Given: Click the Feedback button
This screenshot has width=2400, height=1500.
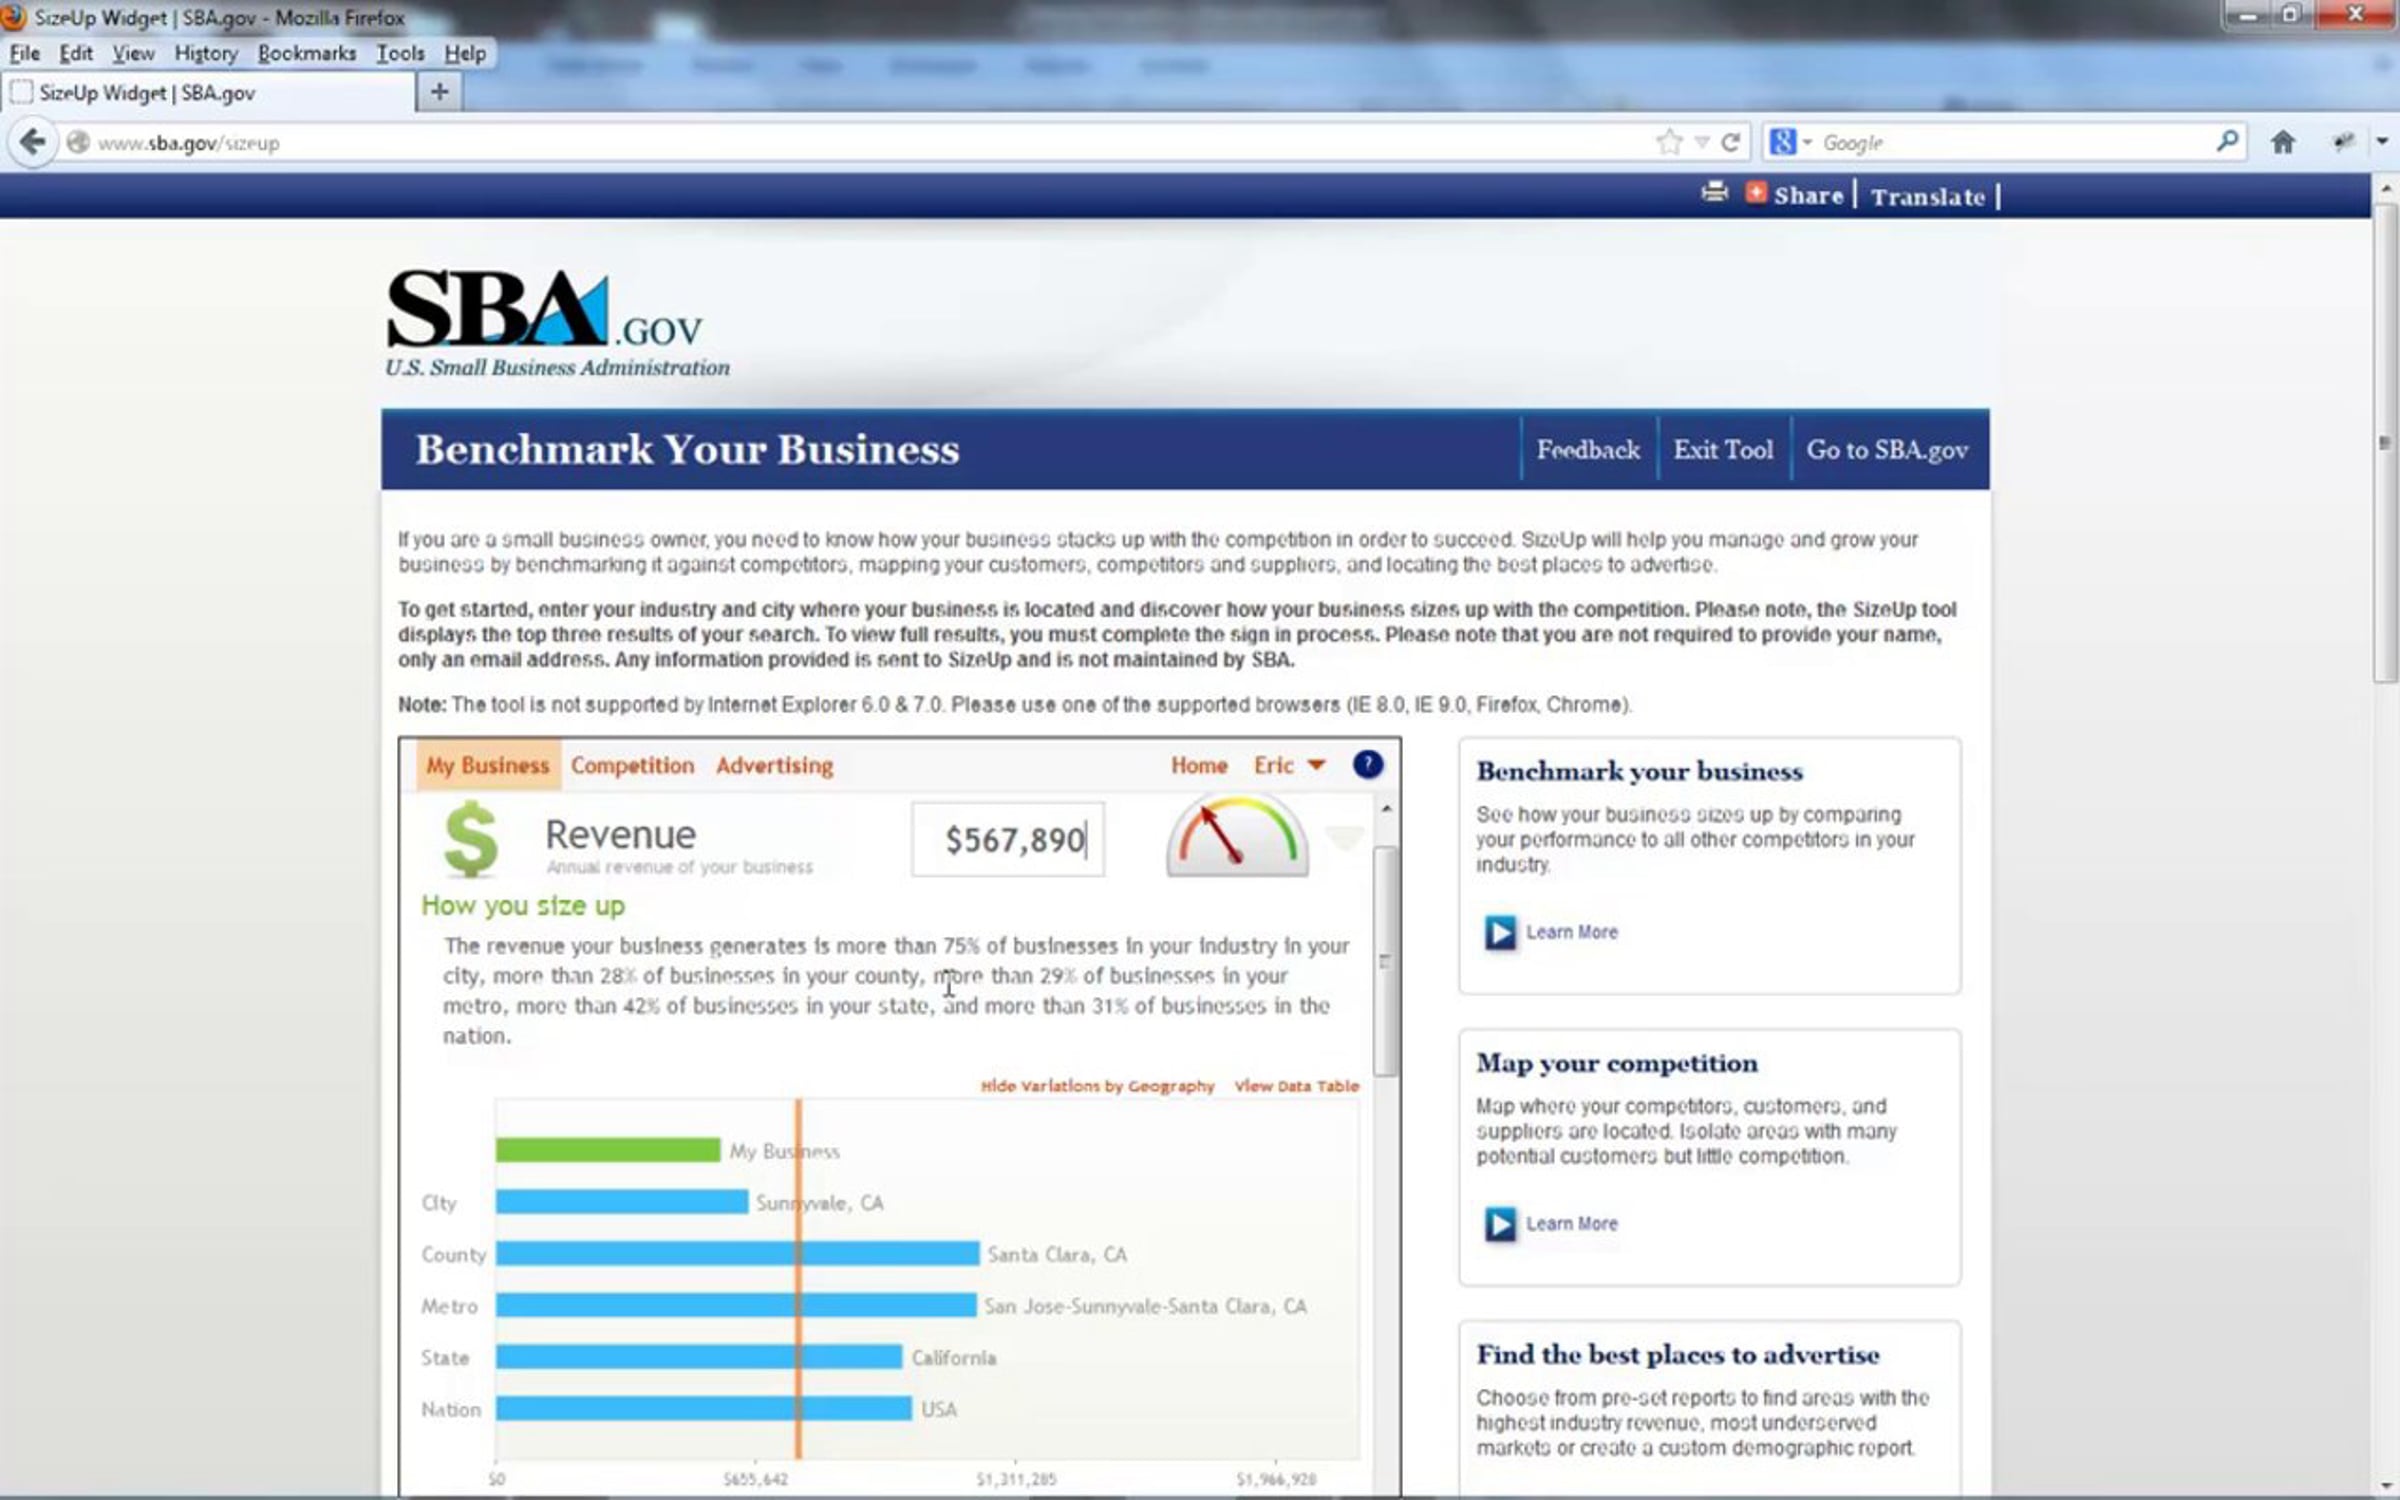Looking at the screenshot, I should 1588,450.
